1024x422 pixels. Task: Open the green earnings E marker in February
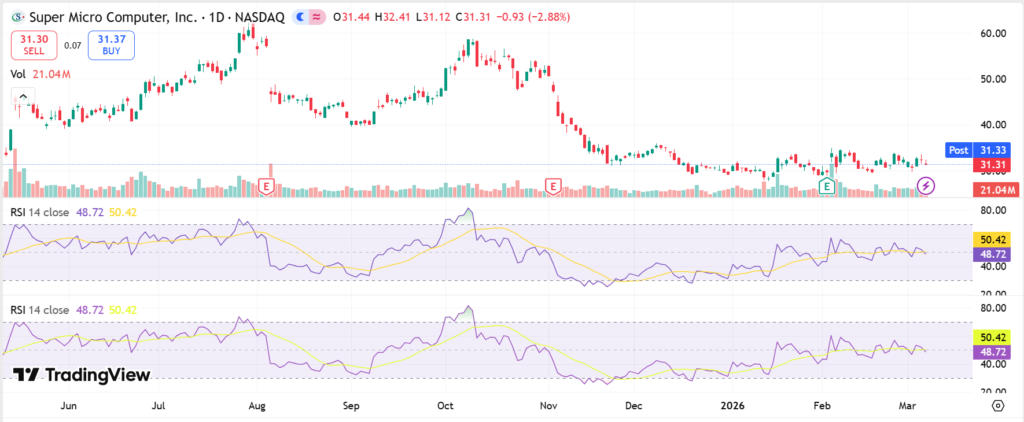click(827, 186)
